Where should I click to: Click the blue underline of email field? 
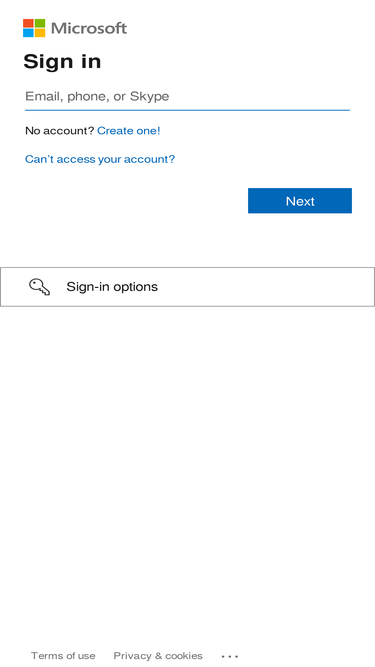187,110
